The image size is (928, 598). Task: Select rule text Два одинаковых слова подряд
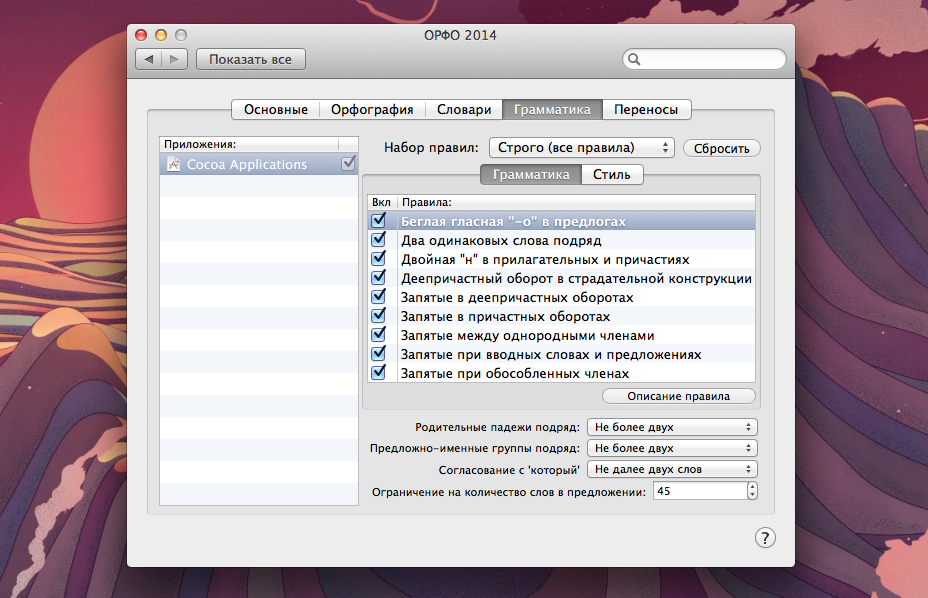501,240
